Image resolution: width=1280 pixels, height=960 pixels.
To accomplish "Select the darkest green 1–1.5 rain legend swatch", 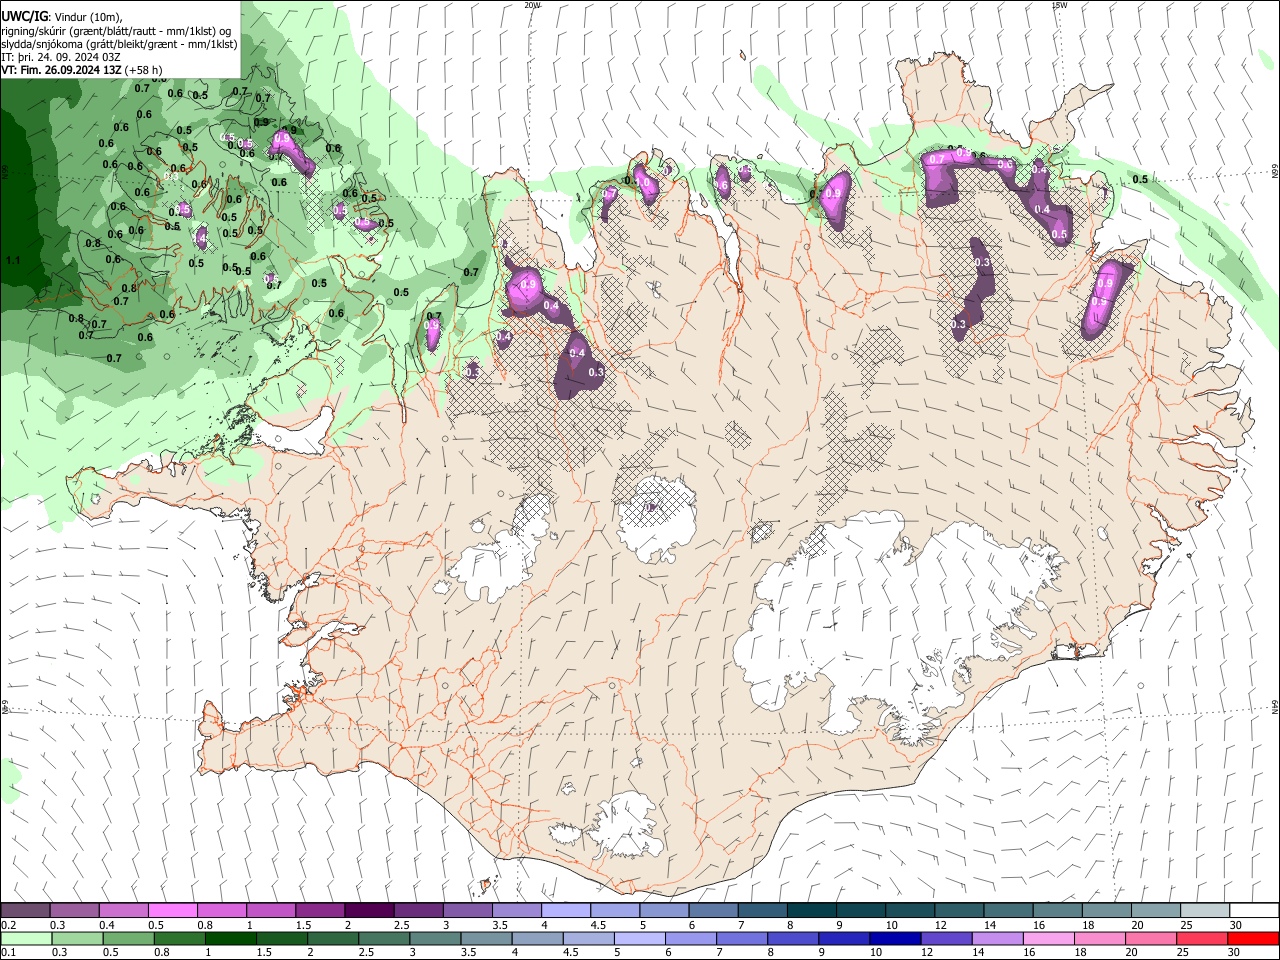I will (x=230, y=938).
